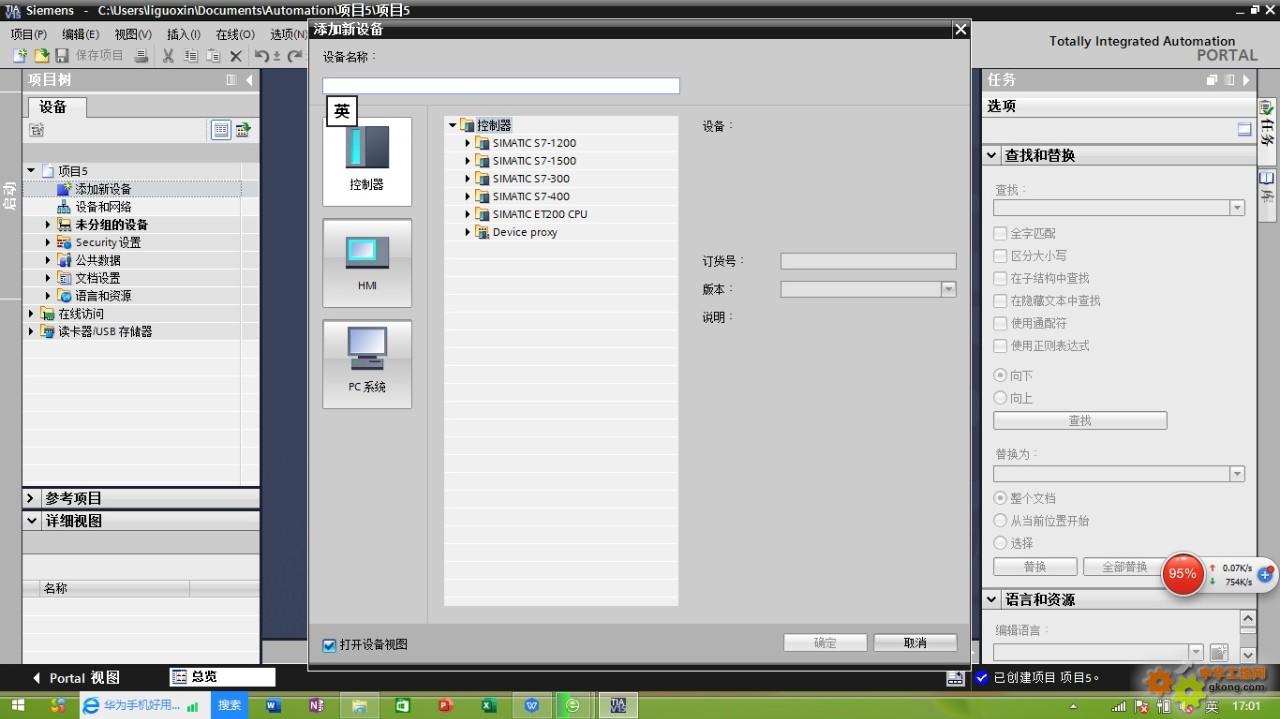Open OneNote from the Windows taskbar
Screen dimensions: 1280x719
[x=316, y=705]
